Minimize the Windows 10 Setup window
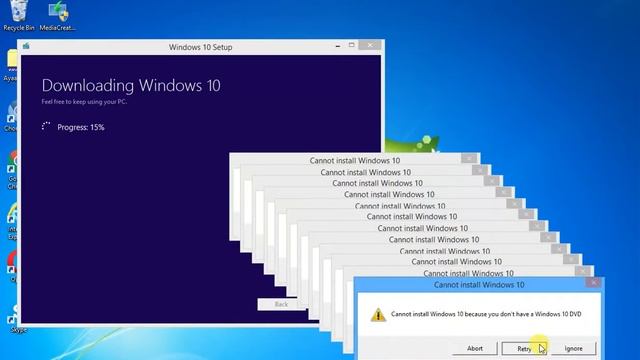This screenshot has height=360, width=640. 338,46
